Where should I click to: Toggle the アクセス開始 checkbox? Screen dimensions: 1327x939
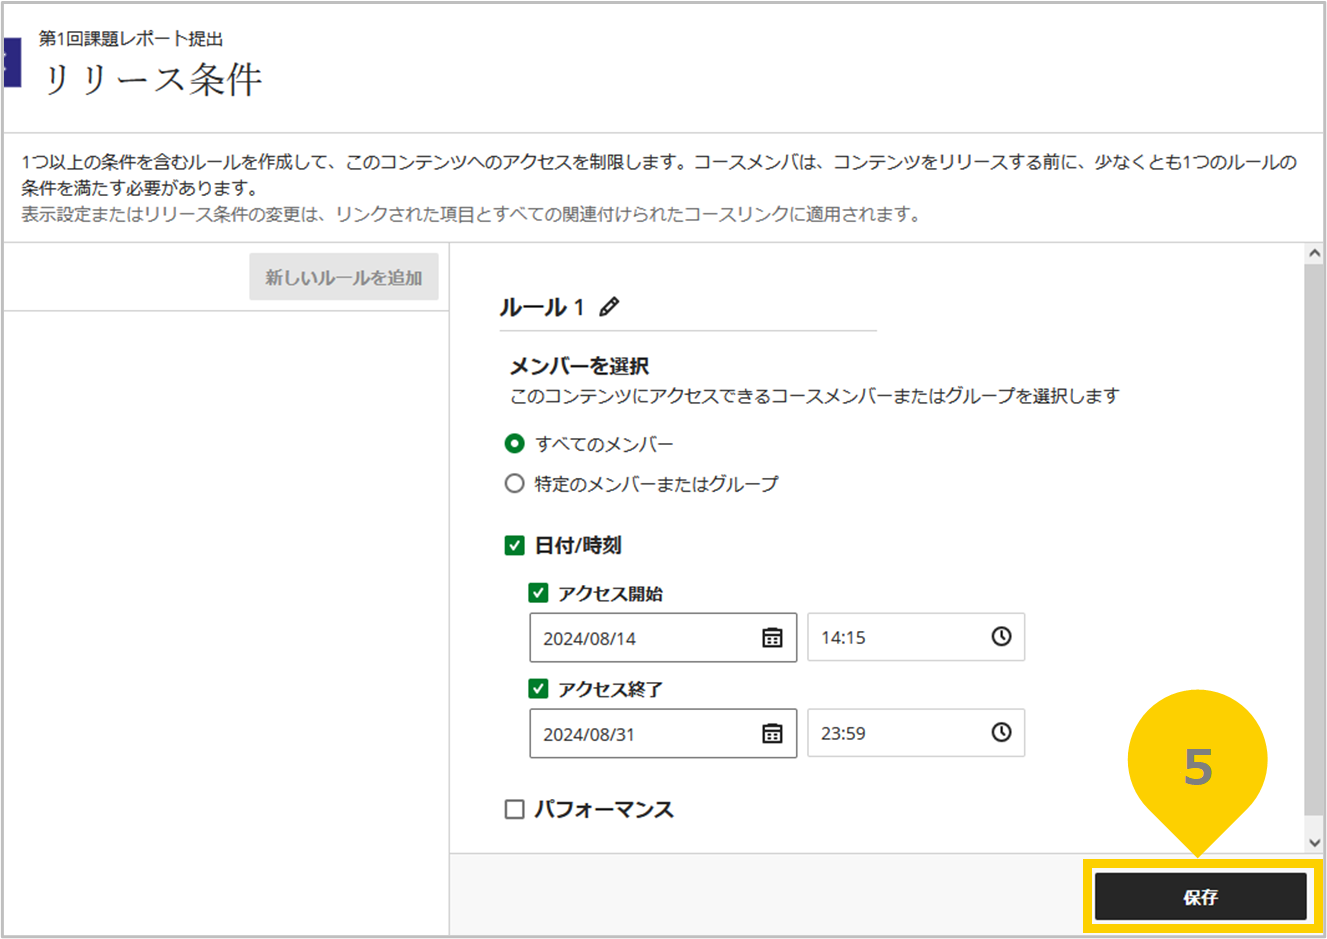coord(538,593)
